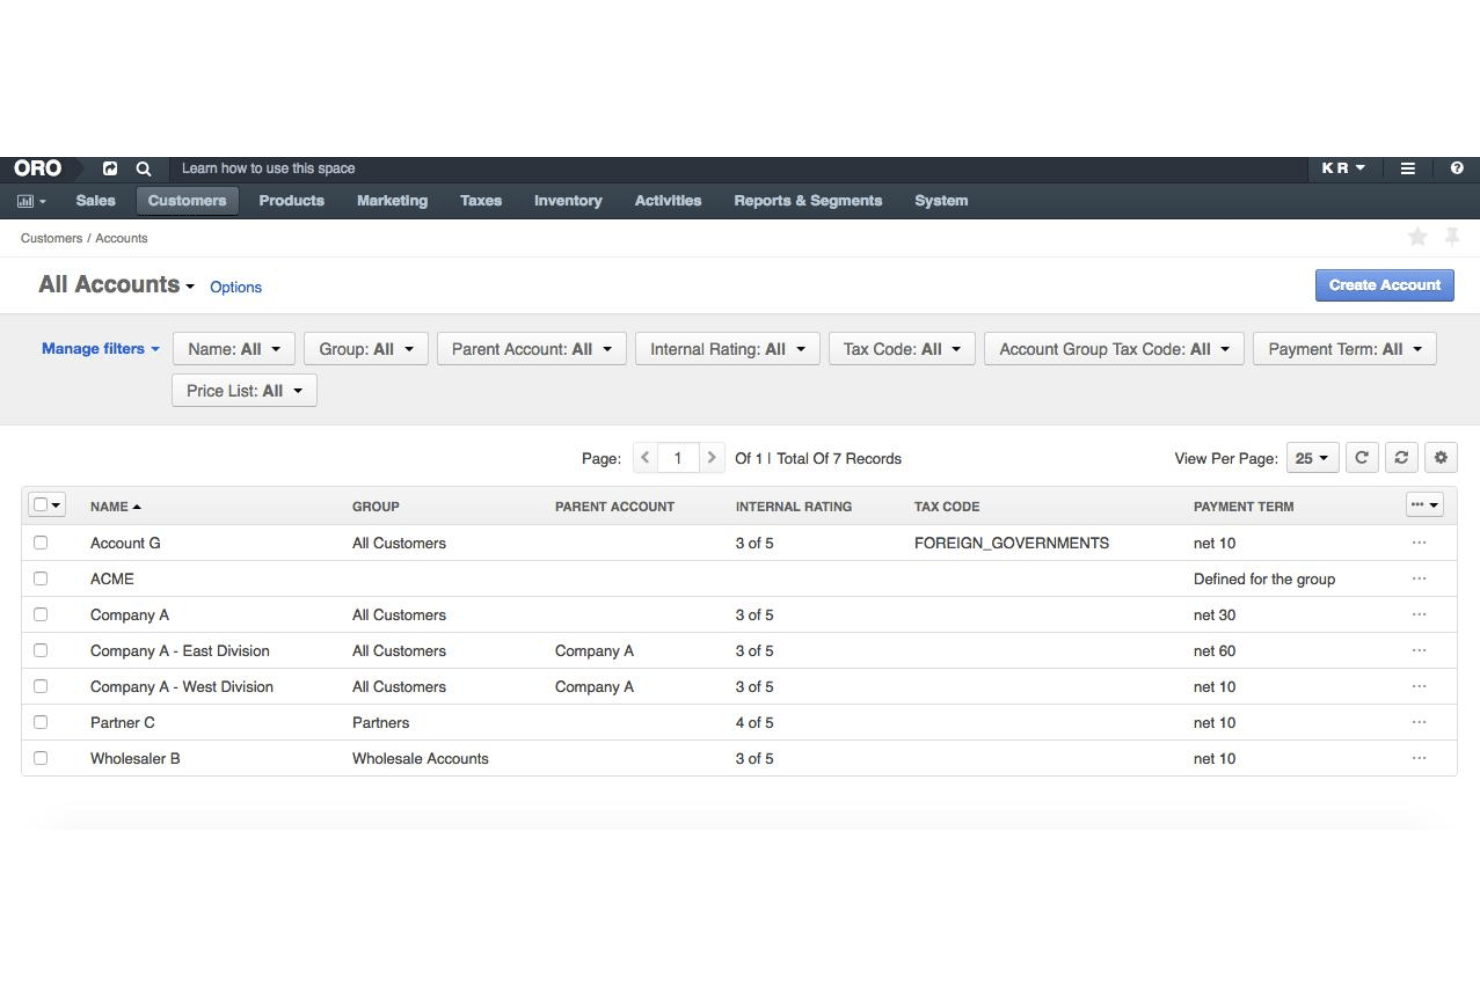Open the hamburger menu icon
Image resolution: width=1480 pixels, height=987 pixels.
point(1407,168)
